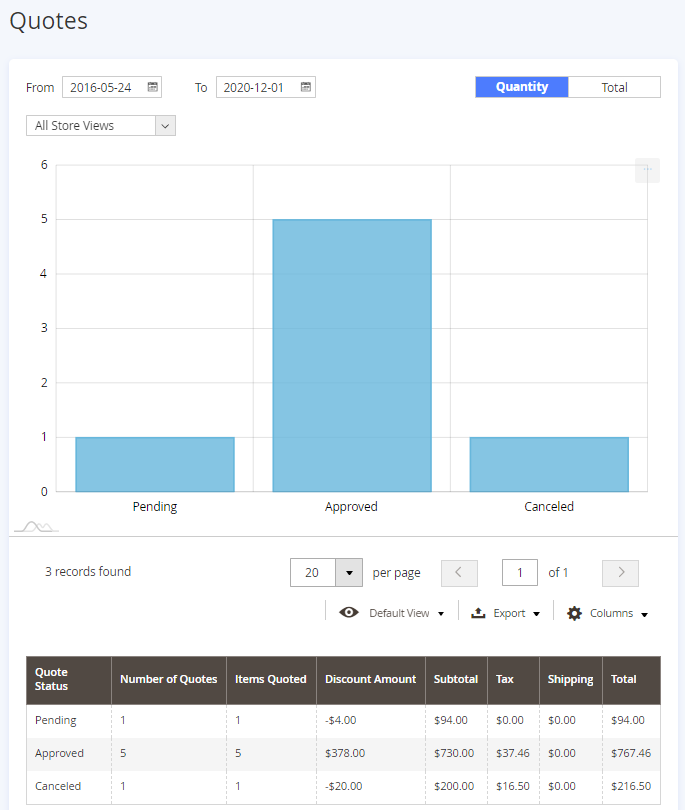Open the From date calendar picker
This screenshot has width=685, height=810.
[153, 88]
